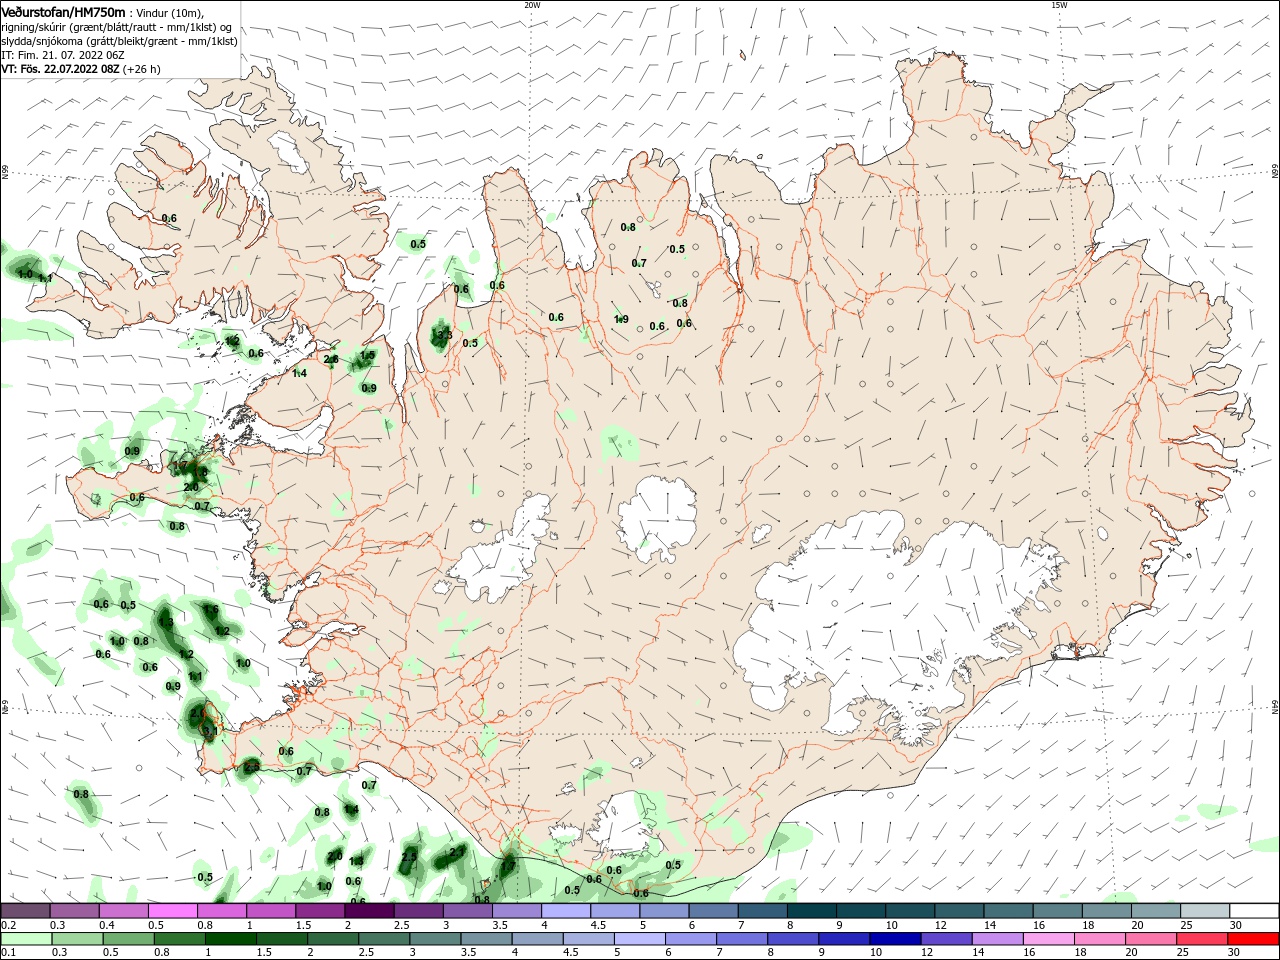This screenshot has height=960, width=1280.
Task: Click upper legend swatch between 20 and 25
Action: click(x=1155, y=911)
